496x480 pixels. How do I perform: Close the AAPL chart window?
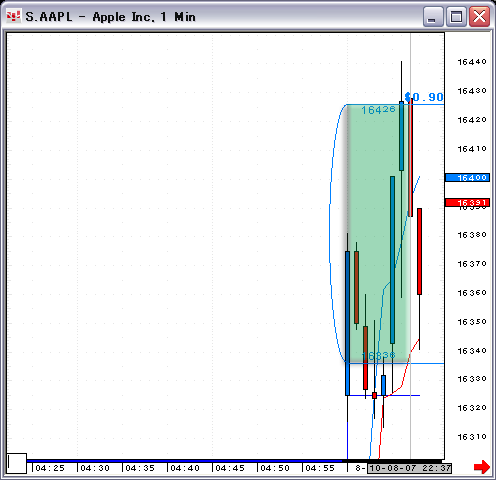pyautogui.click(x=479, y=17)
